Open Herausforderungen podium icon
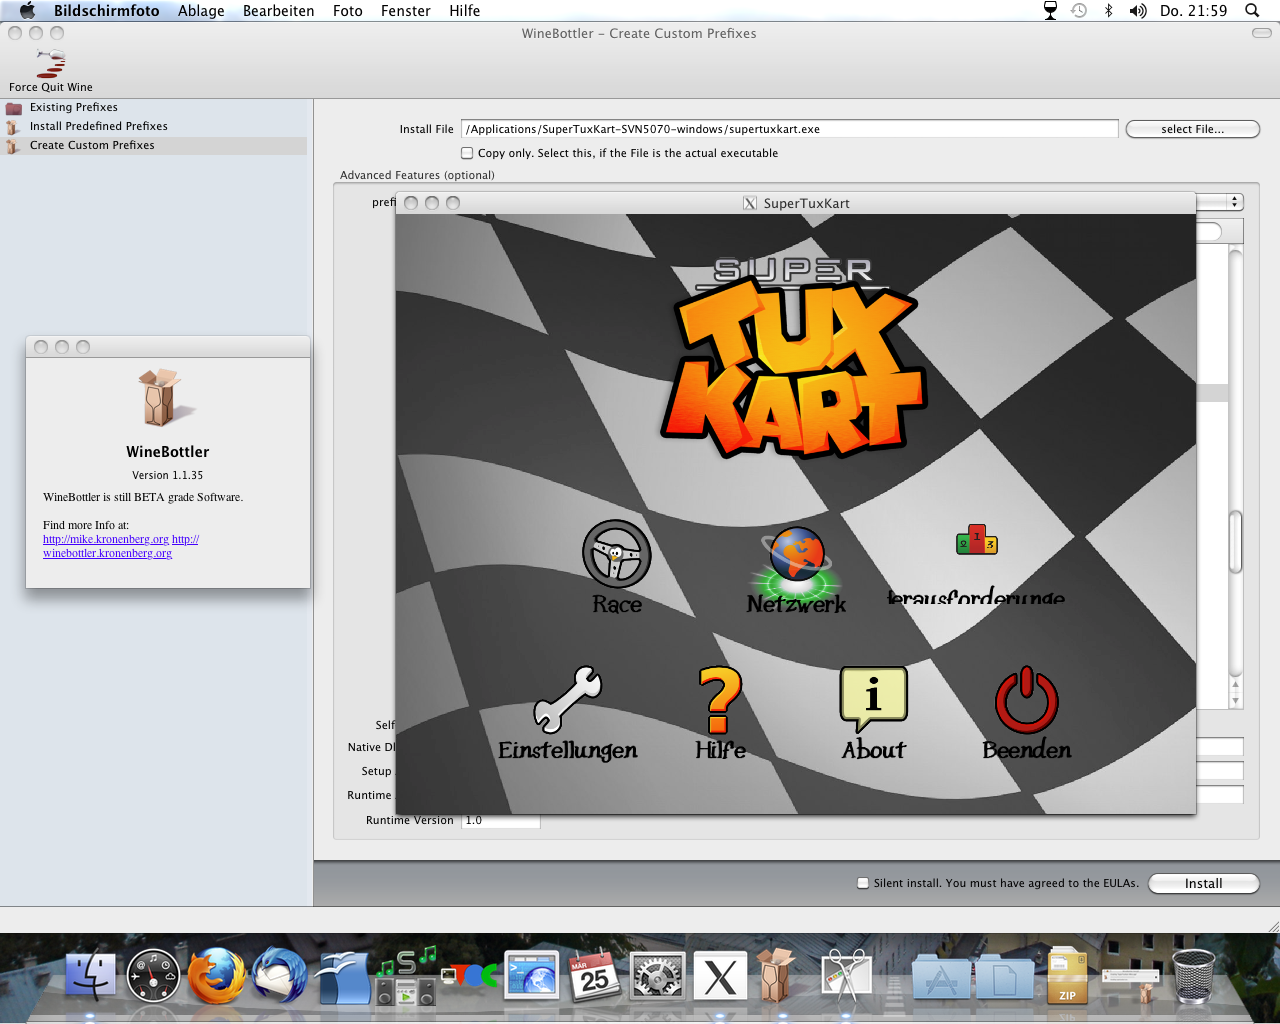Image resolution: width=1280 pixels, height=1024 pixels. click(x=977, y=540)
